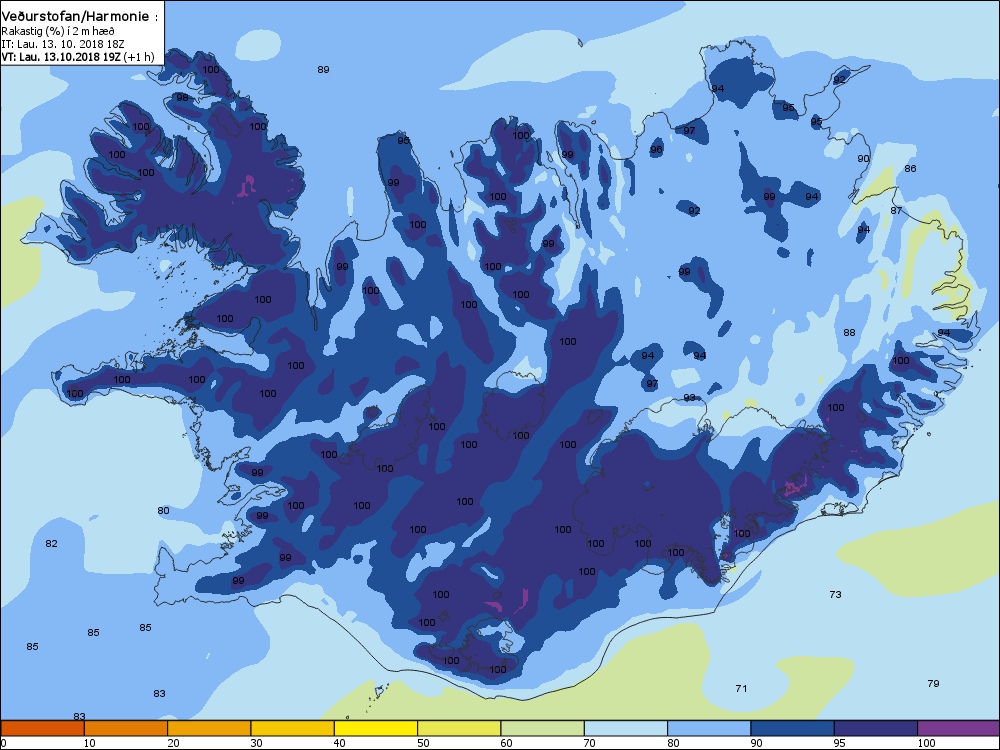
Task: Click the 96 value in northern Iceland
Action: 656,150
